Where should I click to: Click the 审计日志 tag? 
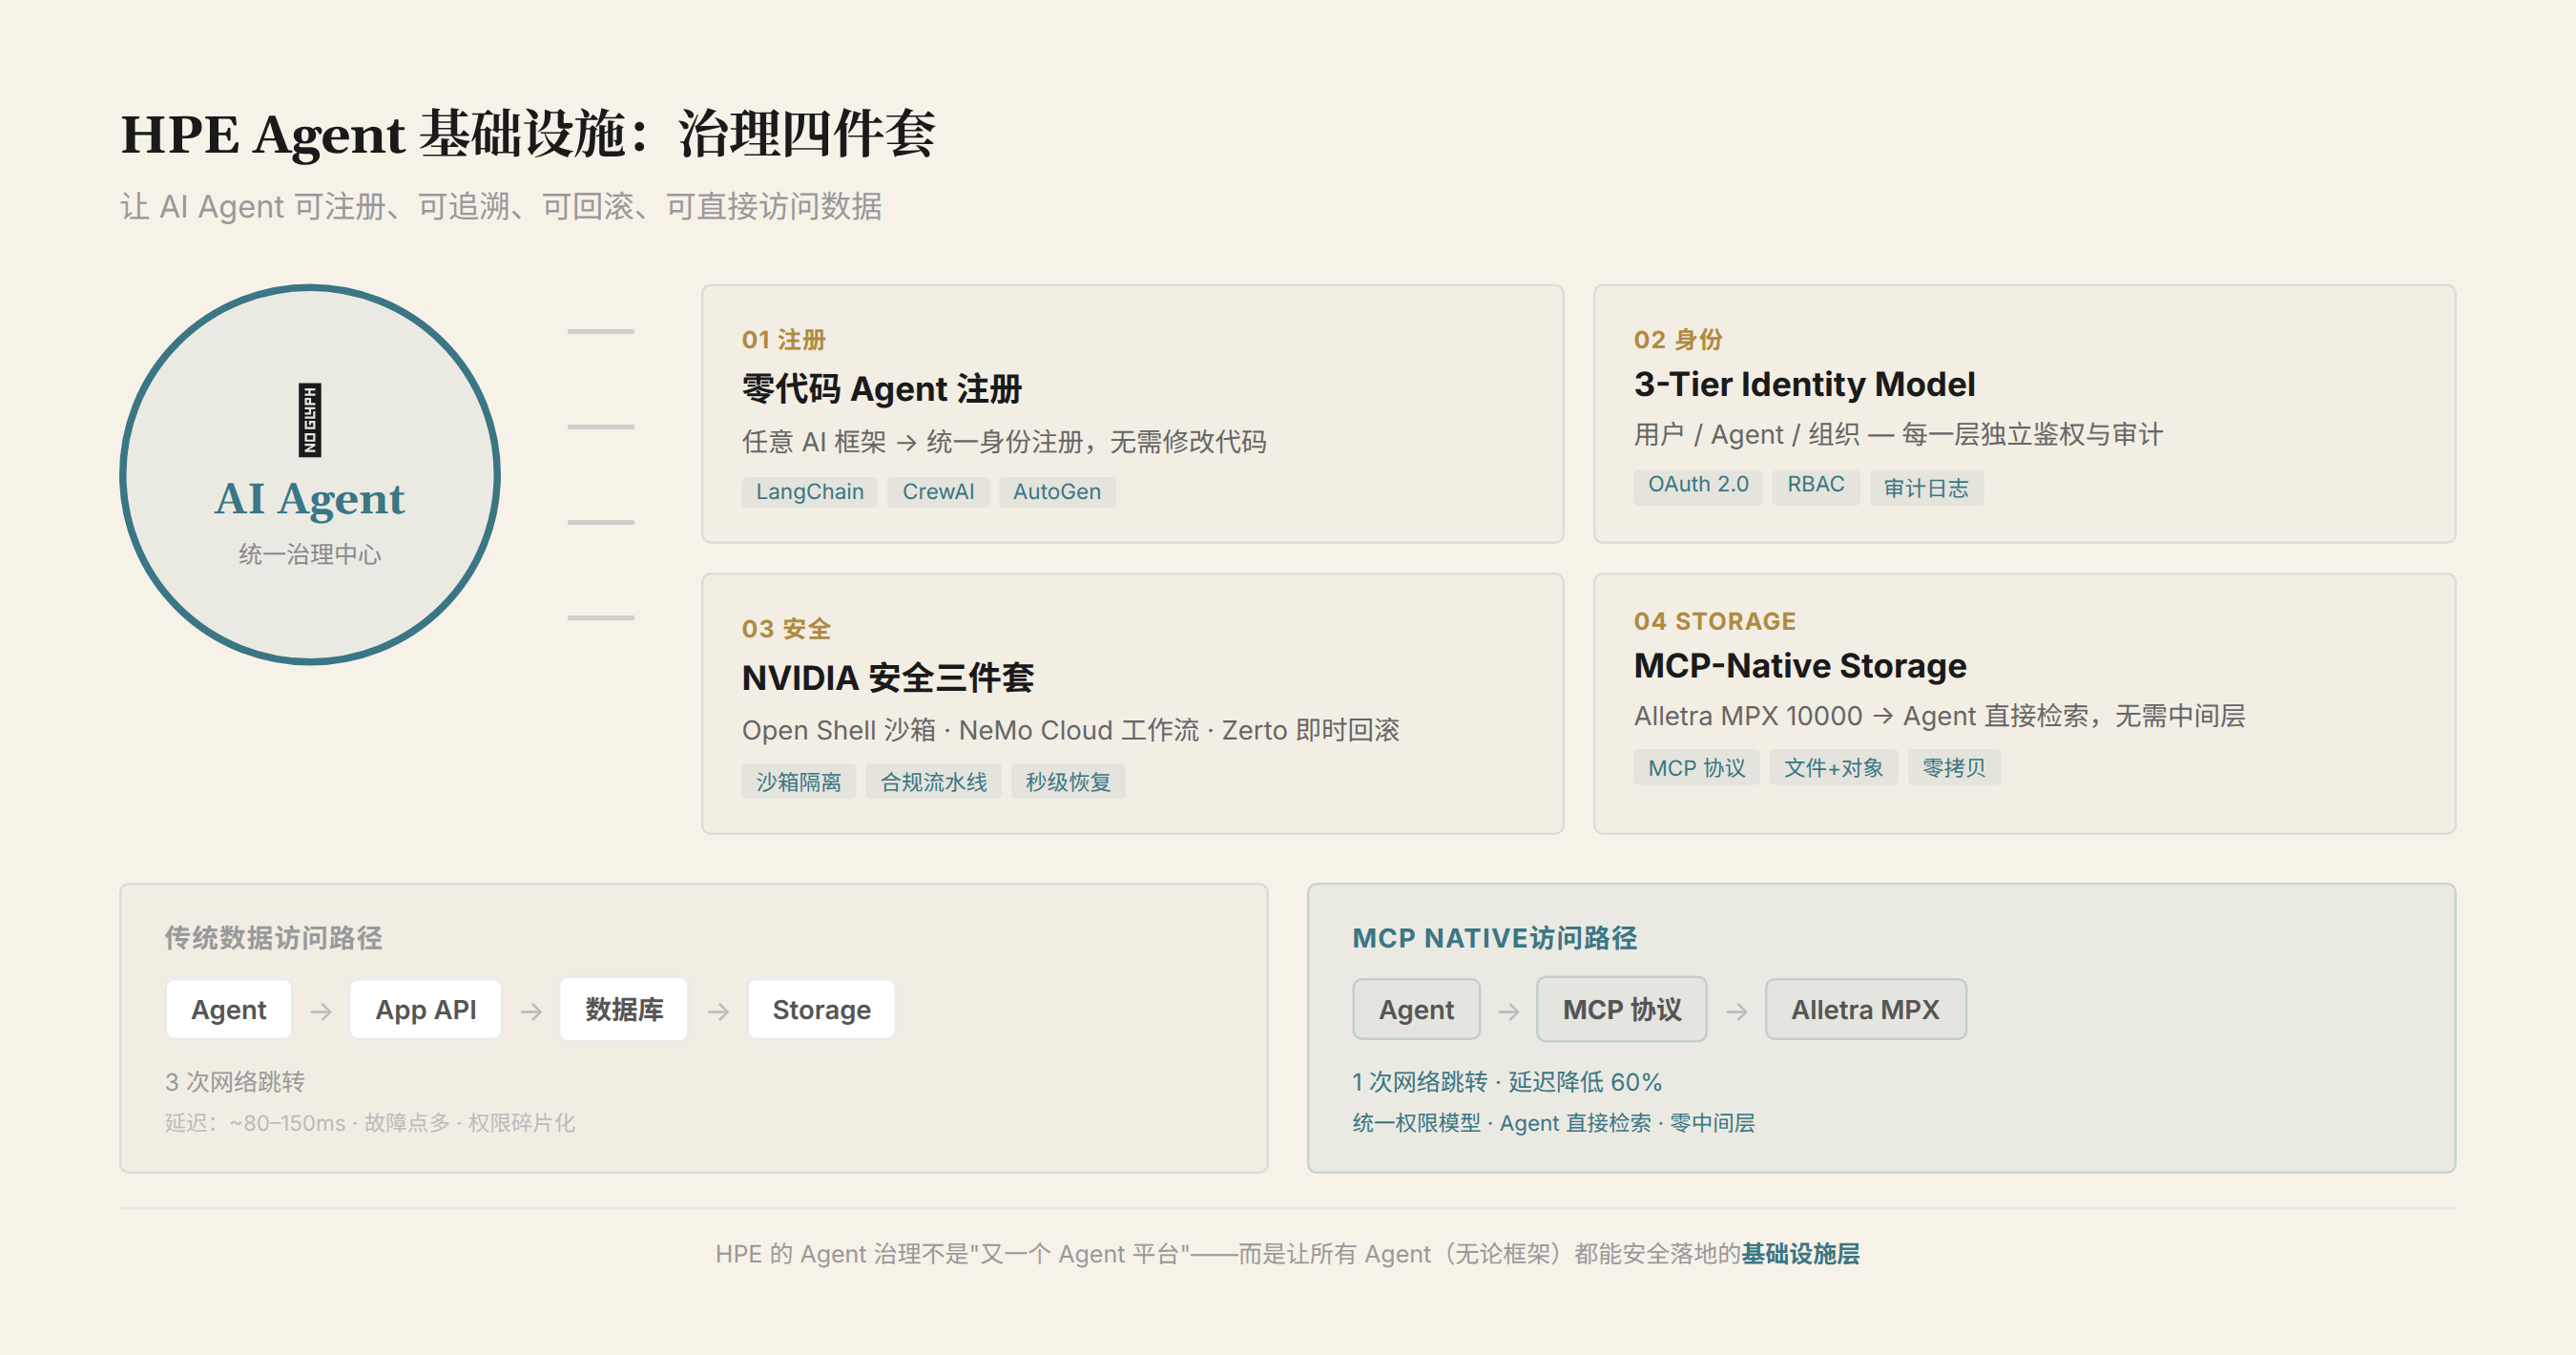click(x=1926, y=487)
